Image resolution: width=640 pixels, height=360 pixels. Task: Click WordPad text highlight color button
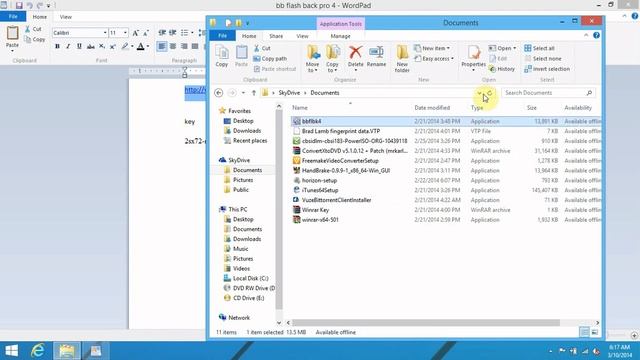point(125,47)
